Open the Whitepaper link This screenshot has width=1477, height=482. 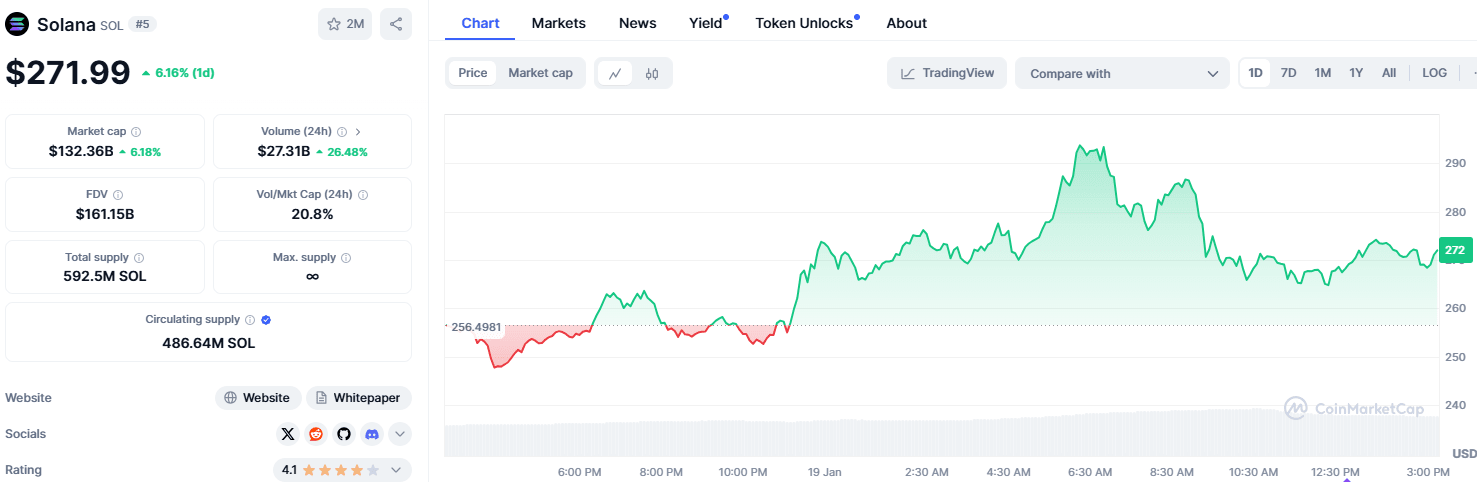pyautogui.click(x=358, y=398)
